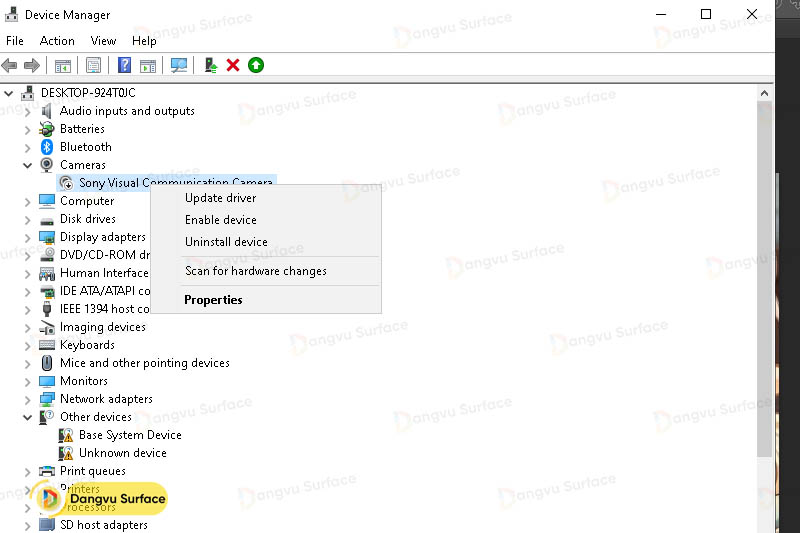Viewport: 800px width, 533px height.
Task: Click the Bluetooth category icon
Action: (47, 147)
